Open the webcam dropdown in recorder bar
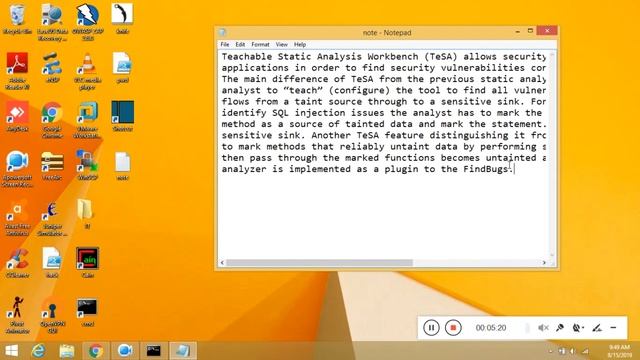640x360 pixels. pyautogui.click(x=578, y=328)
